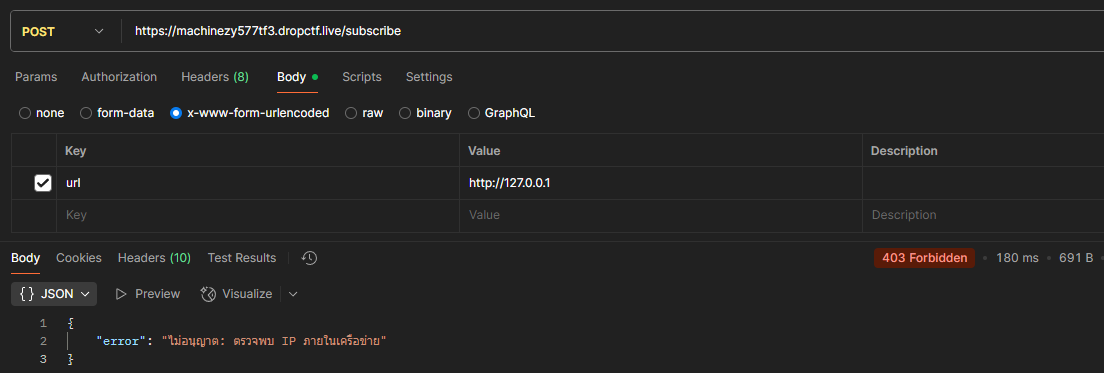Click the "error" key in response
Image resolution: width=1104 pixels, height=373 pixels.
(x=120, y=341)
